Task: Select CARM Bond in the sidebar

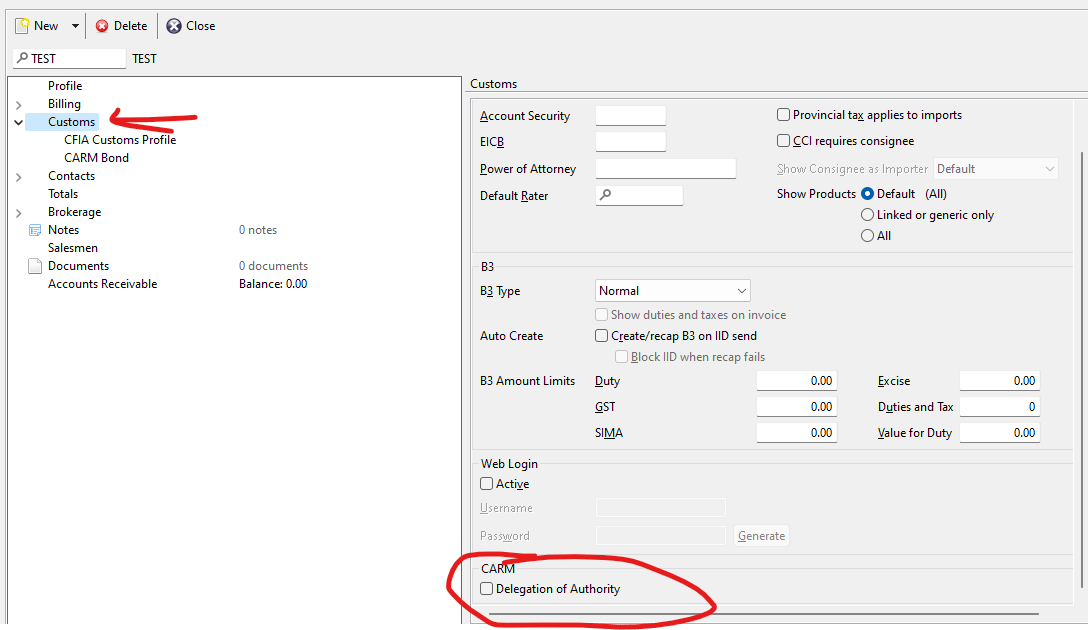Action: [96, 157]
